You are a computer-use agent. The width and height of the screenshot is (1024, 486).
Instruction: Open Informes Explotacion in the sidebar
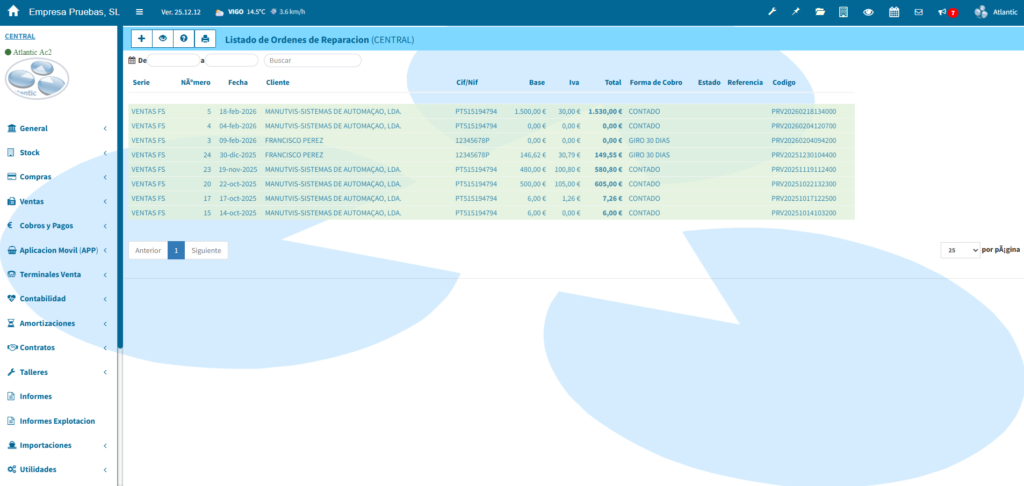(57, 421)
